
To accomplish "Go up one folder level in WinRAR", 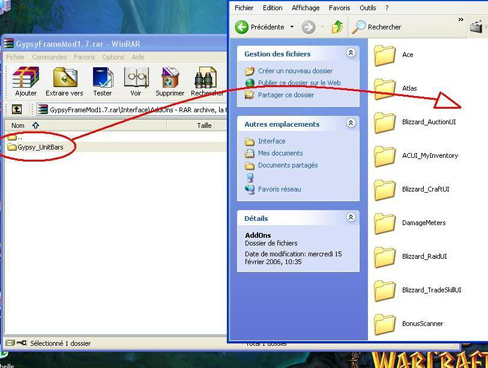I will [17, 109].
